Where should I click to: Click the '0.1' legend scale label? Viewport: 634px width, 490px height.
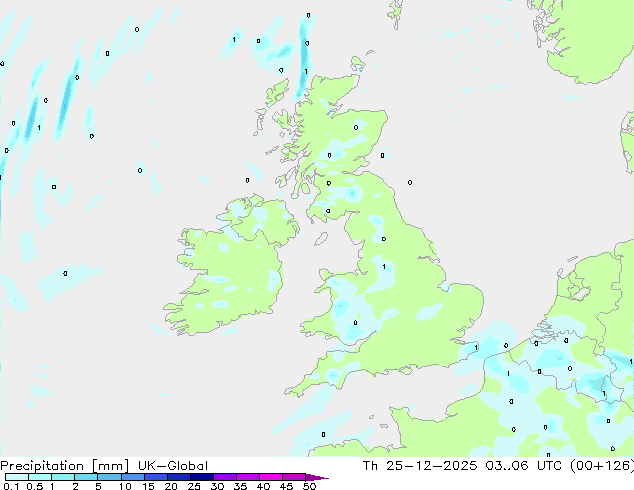click(11, 486)
